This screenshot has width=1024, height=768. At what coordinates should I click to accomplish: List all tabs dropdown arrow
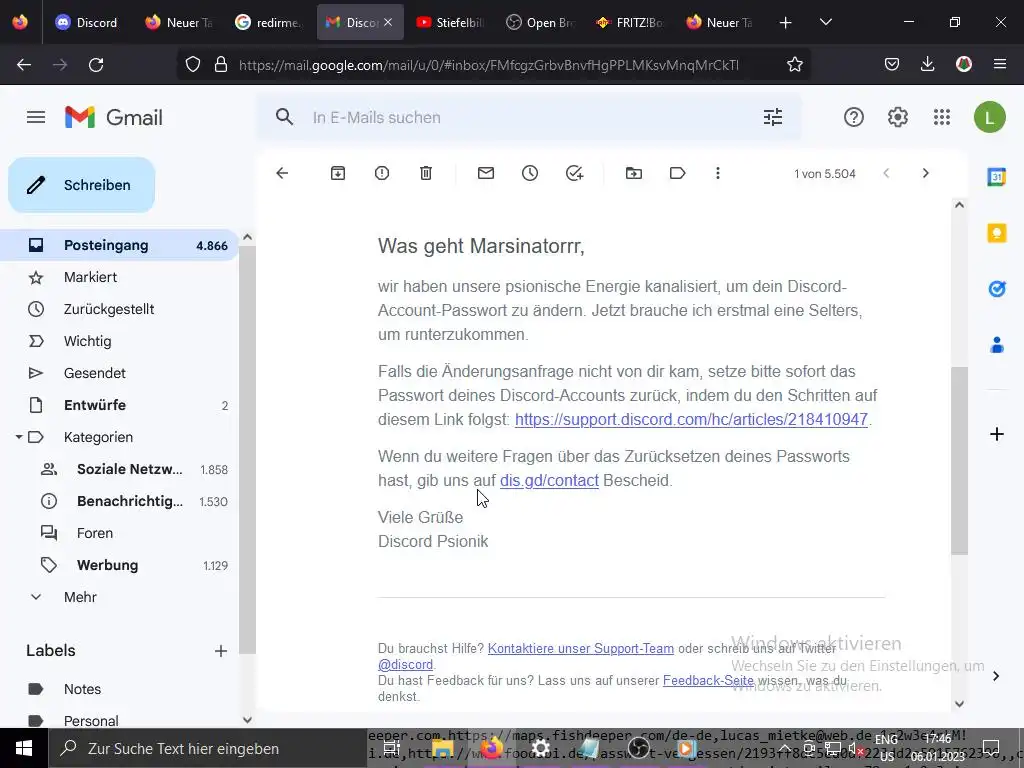825,22
